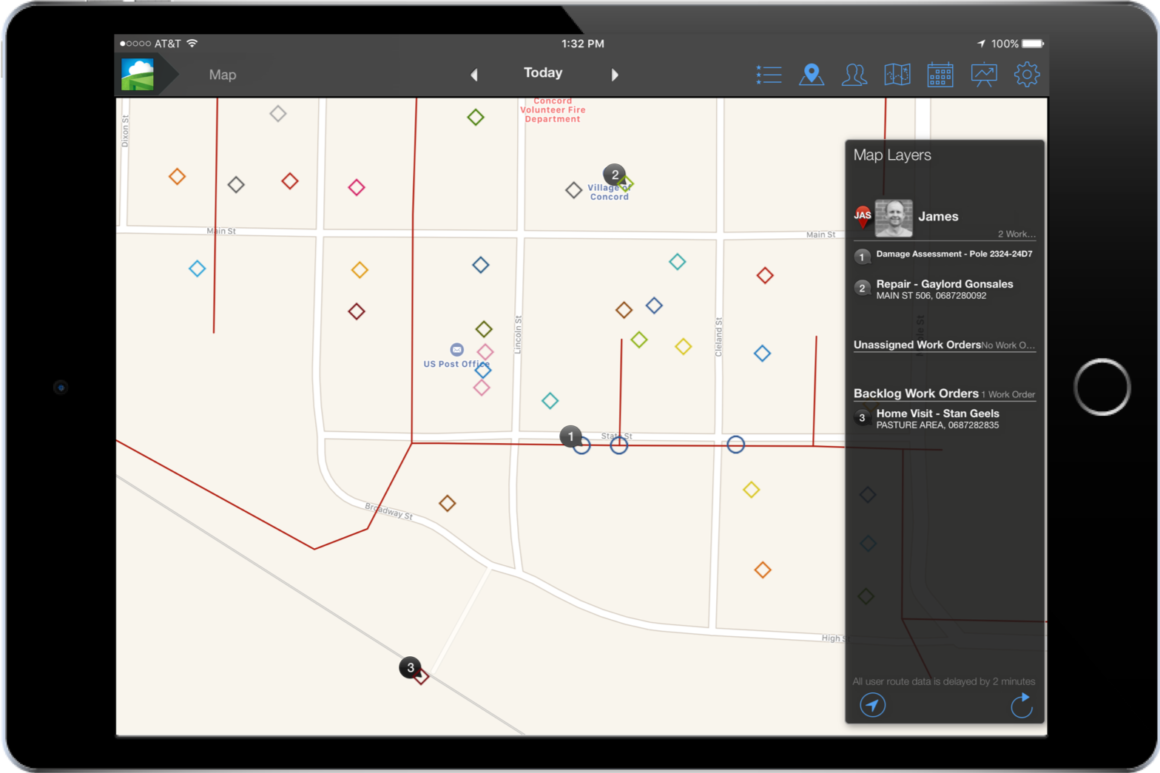1160x773 pixels.
Task: Advance to the next day
Action: [x=615, y=74]
